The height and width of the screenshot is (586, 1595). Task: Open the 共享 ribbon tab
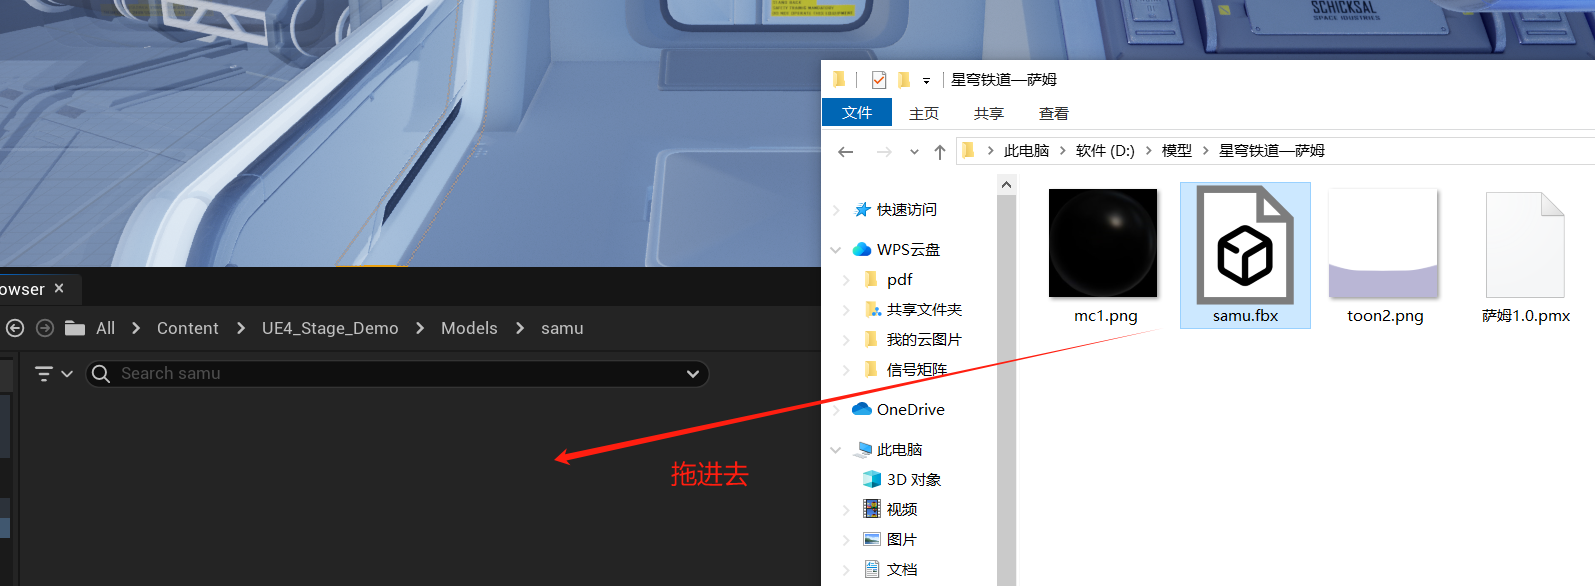coord(989,113)
